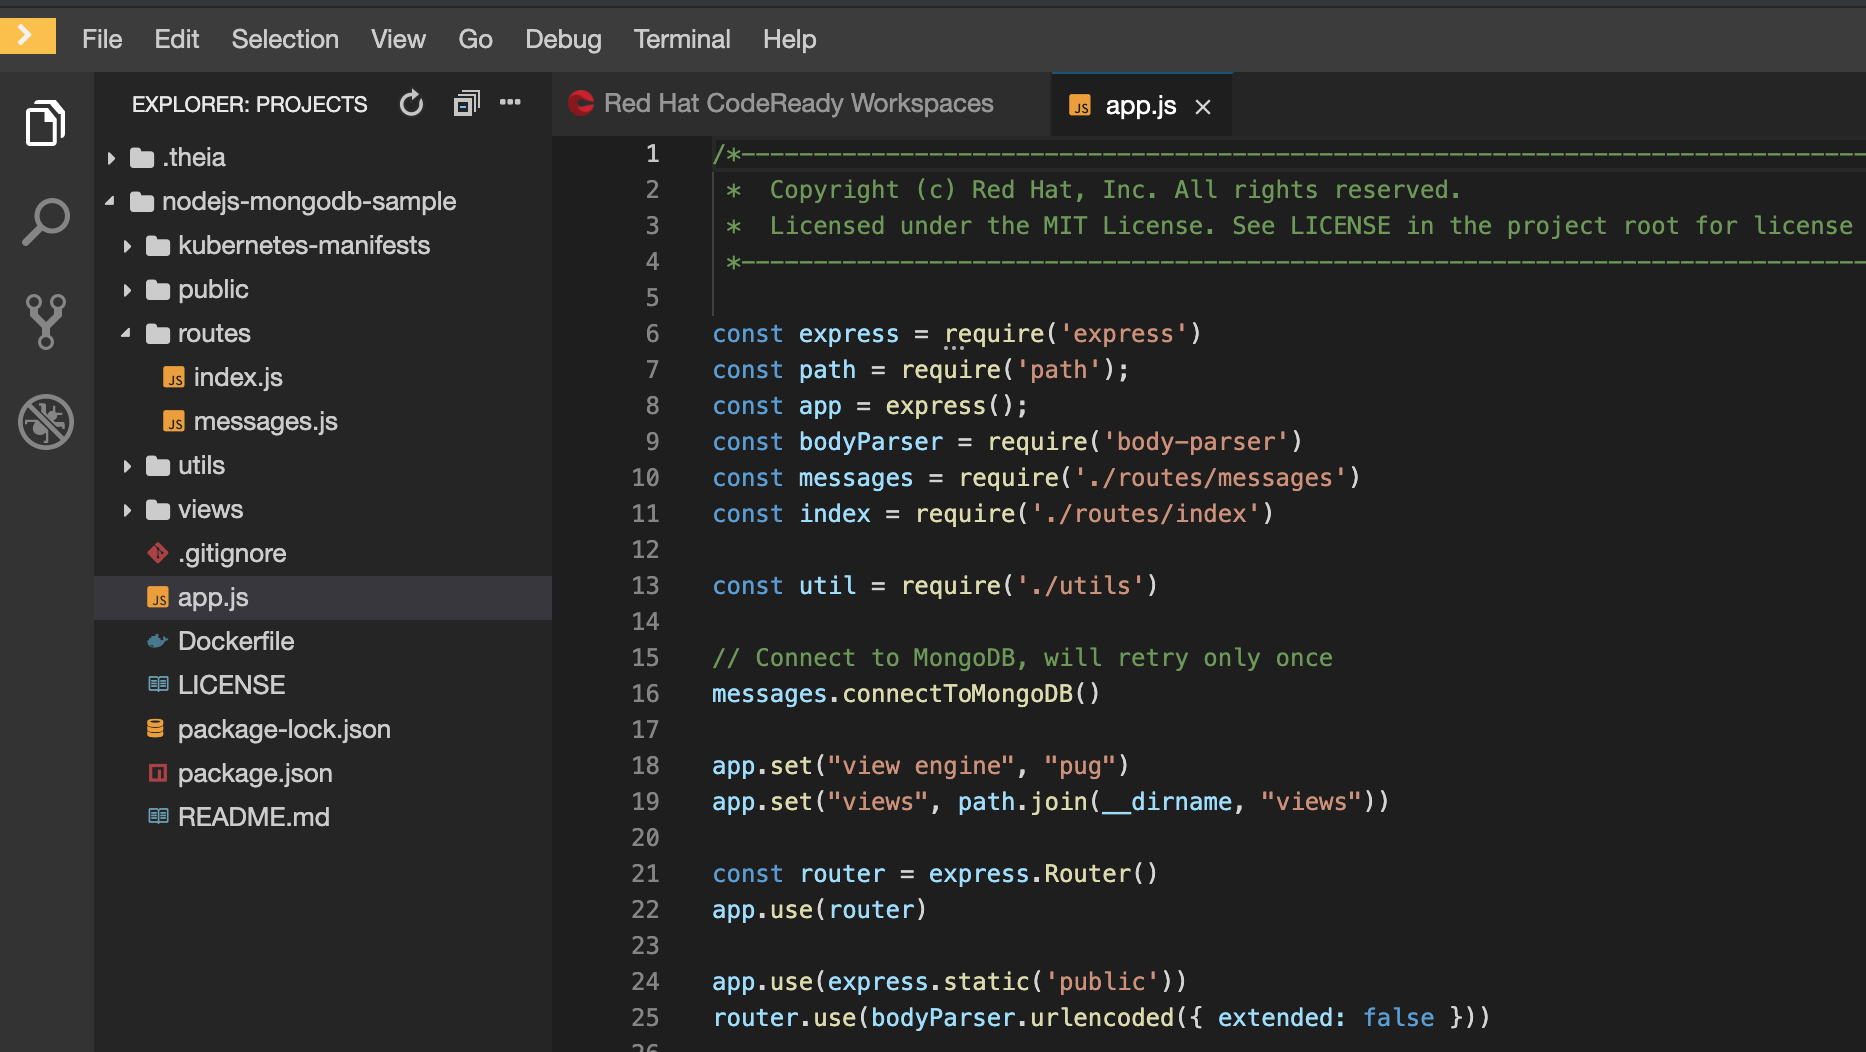Open messages.js file

tap(266, 422)
